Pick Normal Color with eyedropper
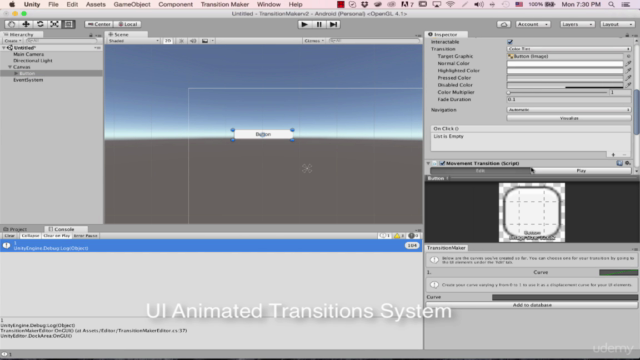This screenshot has height=360, width=640. pos(628,64)
